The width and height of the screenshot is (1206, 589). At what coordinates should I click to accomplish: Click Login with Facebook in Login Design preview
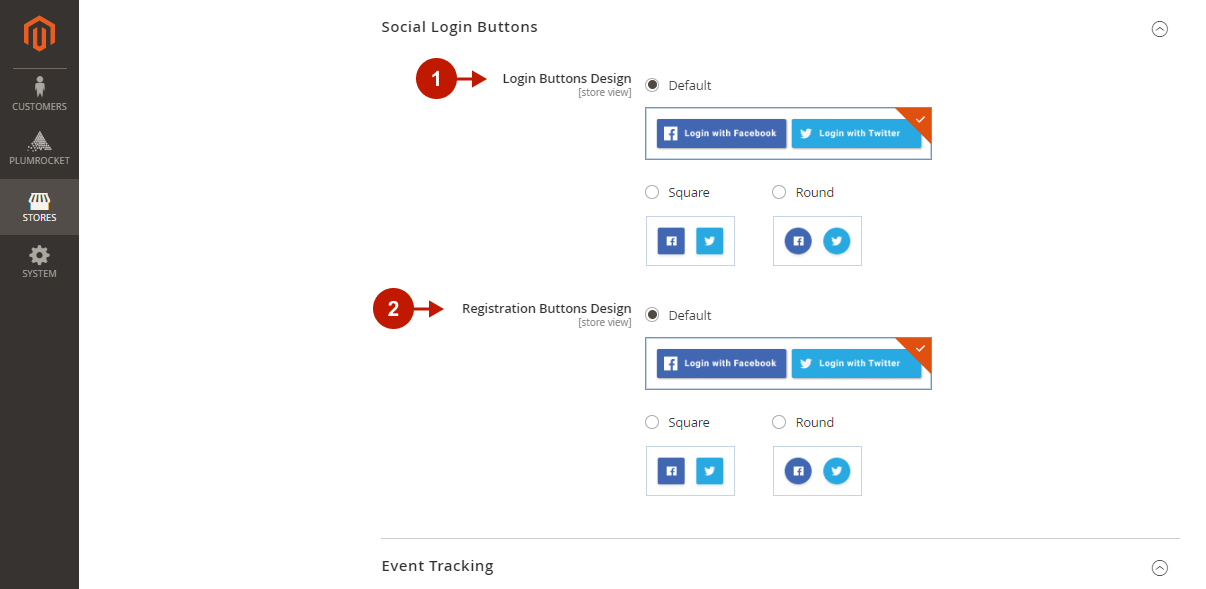coord(721,133)
